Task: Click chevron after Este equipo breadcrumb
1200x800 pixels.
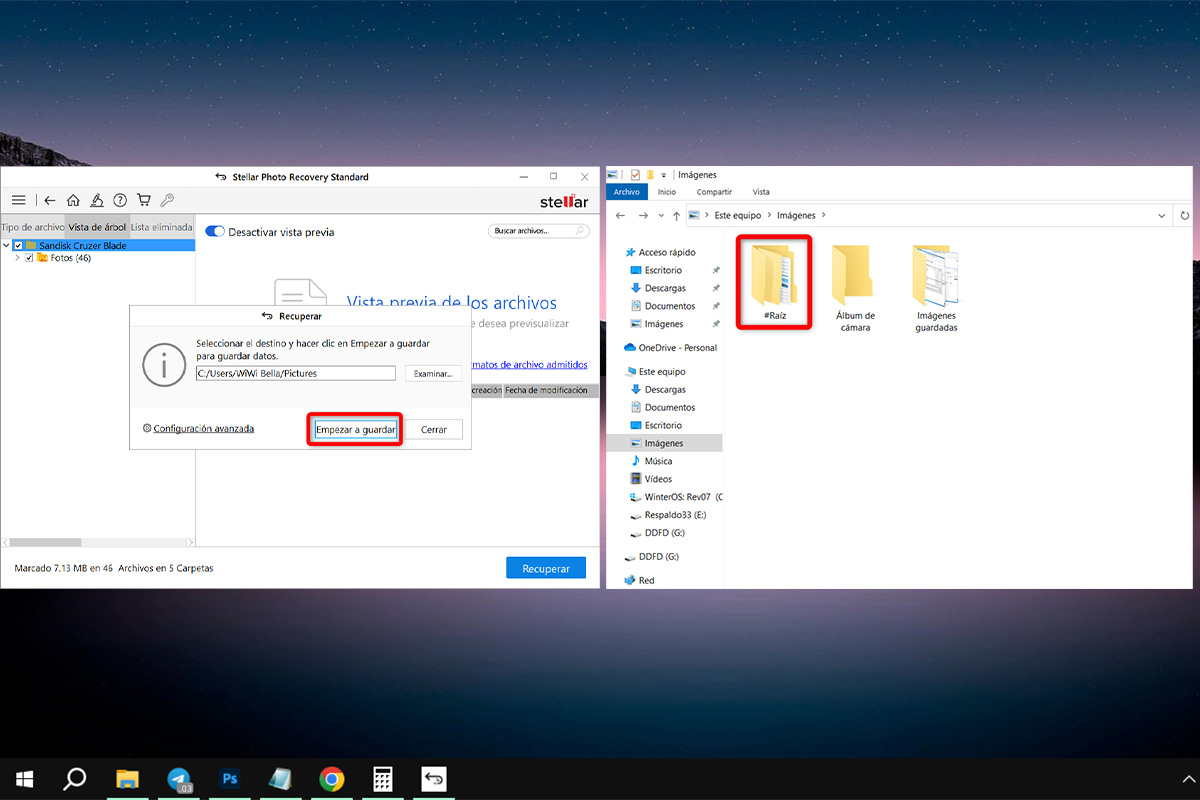Action: (x=767, y=215)
